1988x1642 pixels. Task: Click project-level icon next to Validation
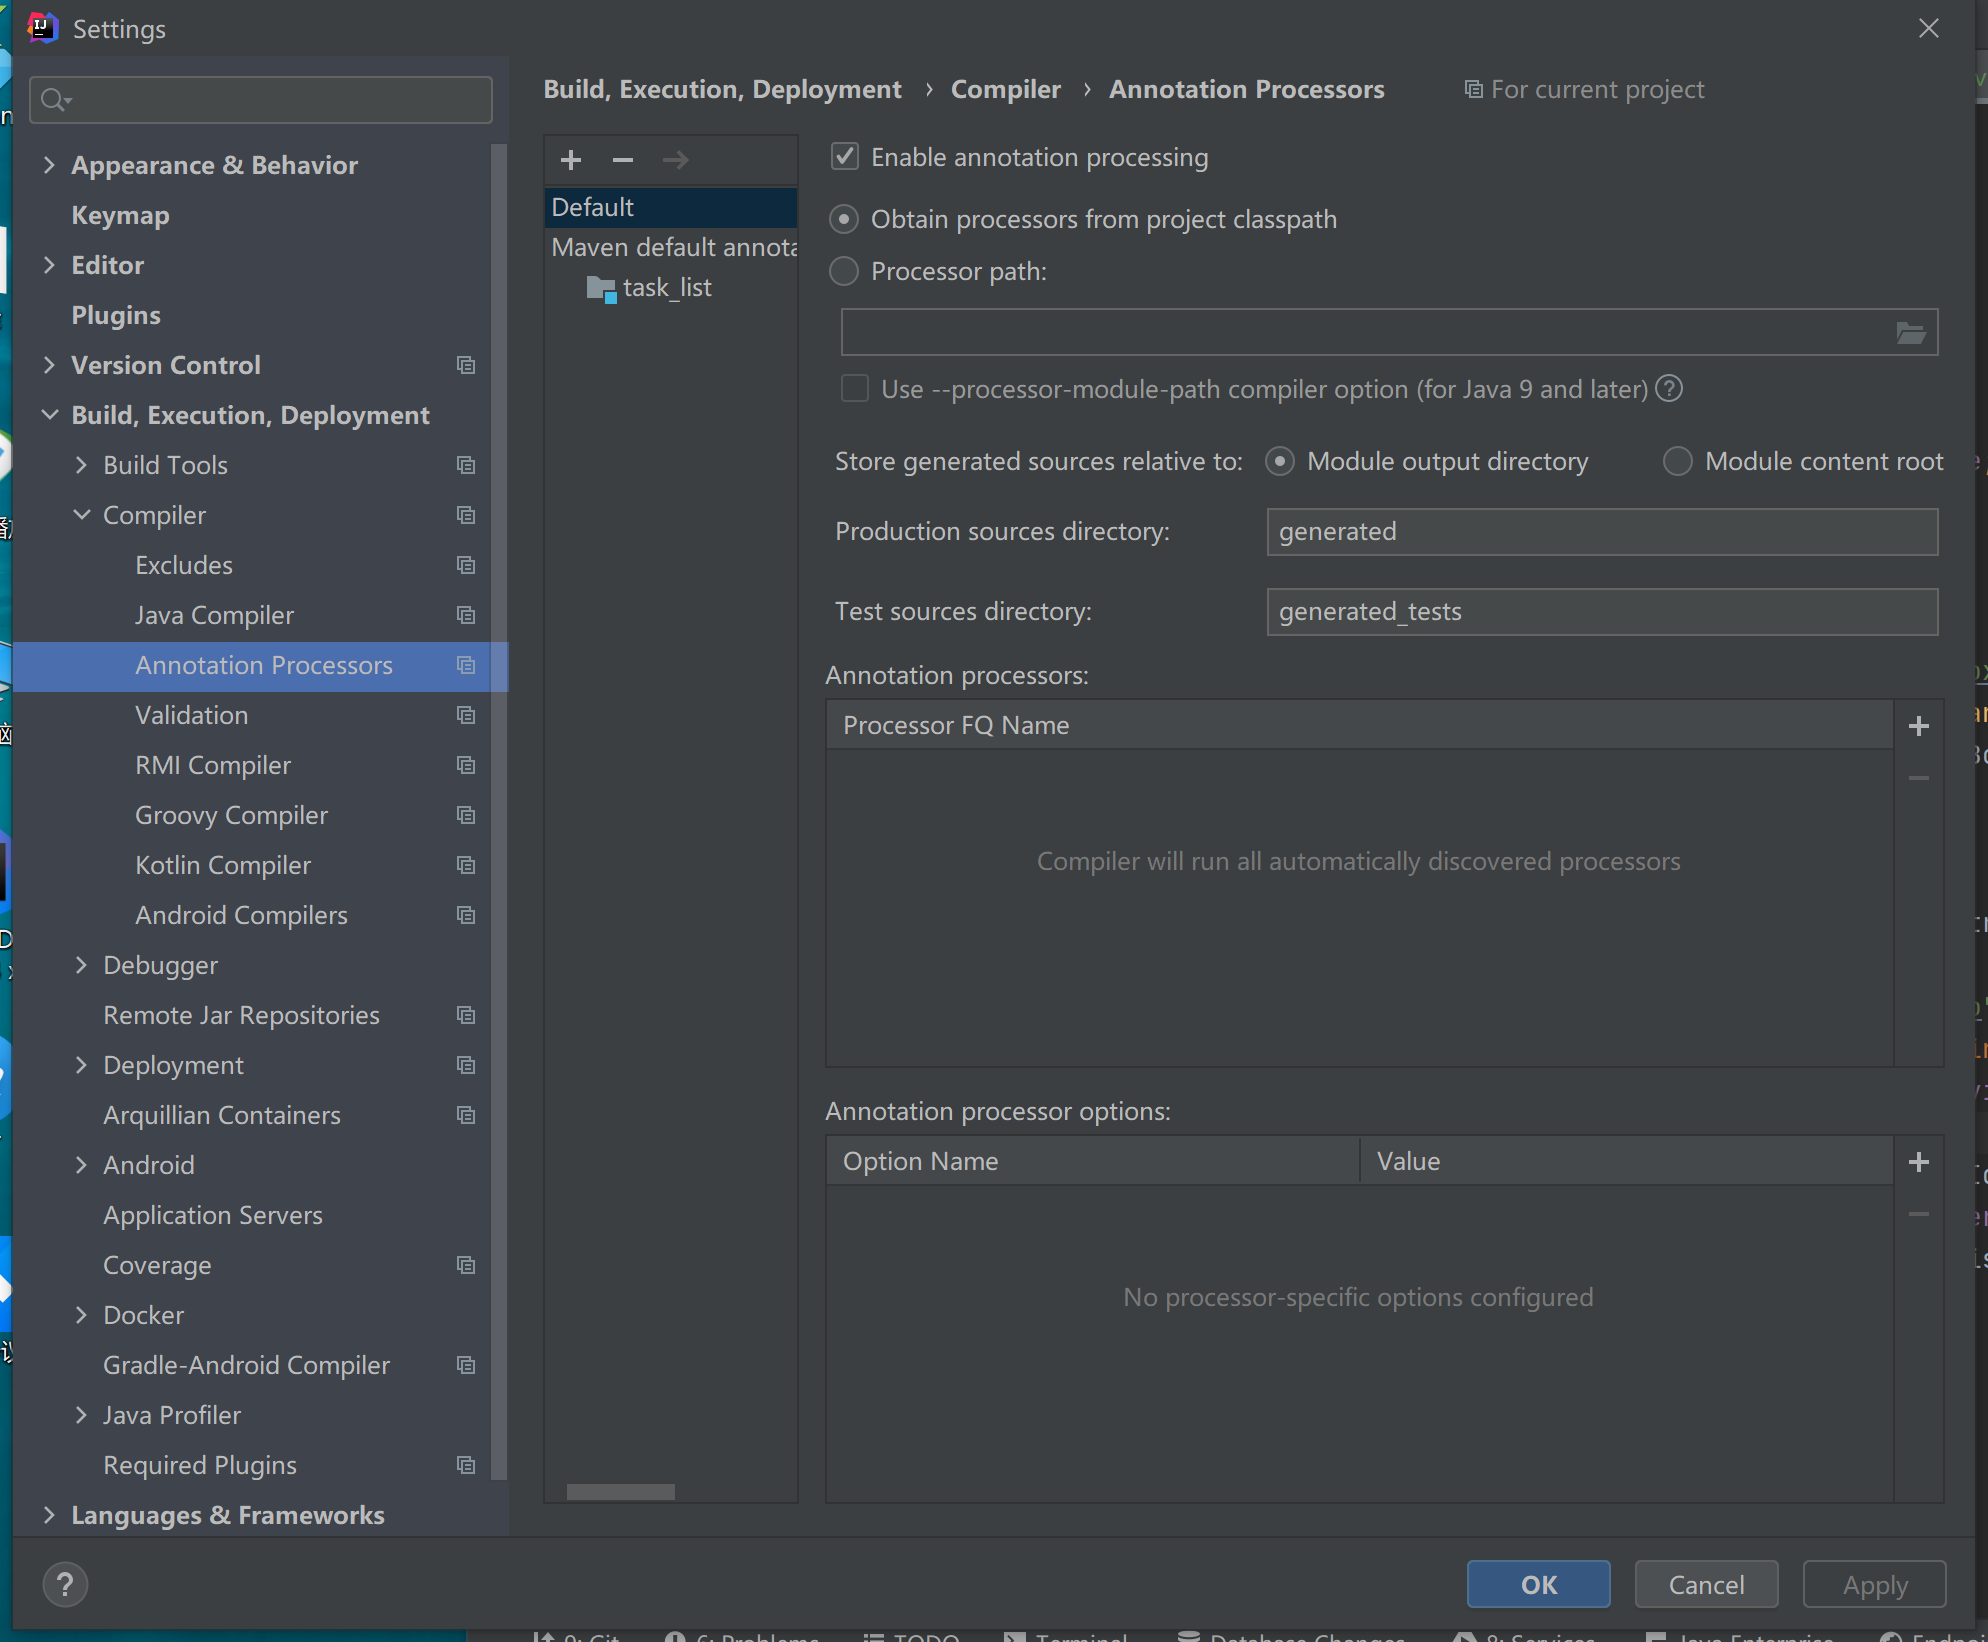[466, 715]
